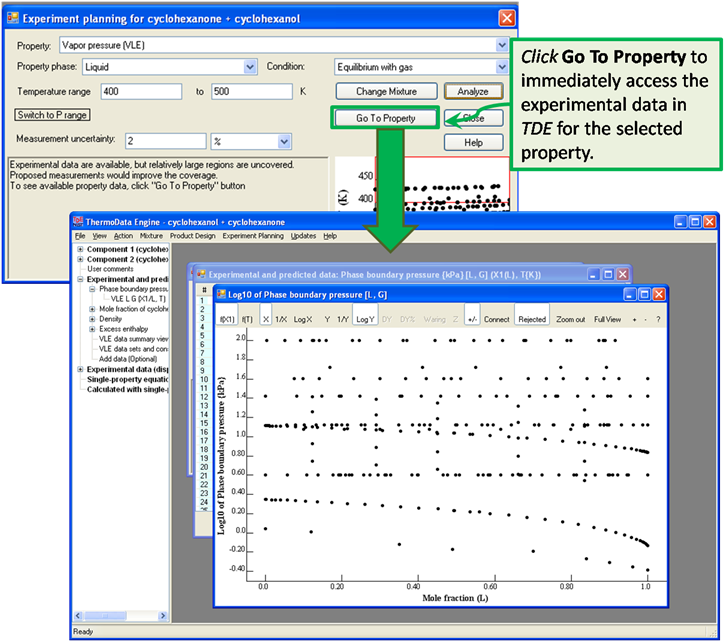Select VLE L G (X1/L, T) tree item
This screenshot has width=727, height=642.
[x=138, y=299]
